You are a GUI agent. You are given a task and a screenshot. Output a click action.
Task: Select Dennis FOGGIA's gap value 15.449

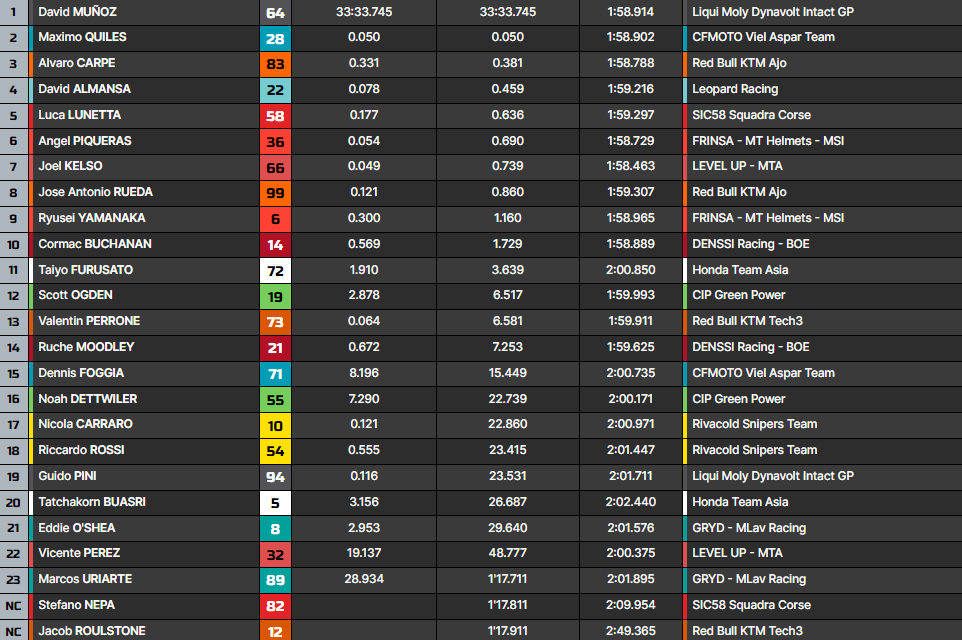tap(507, 373)
